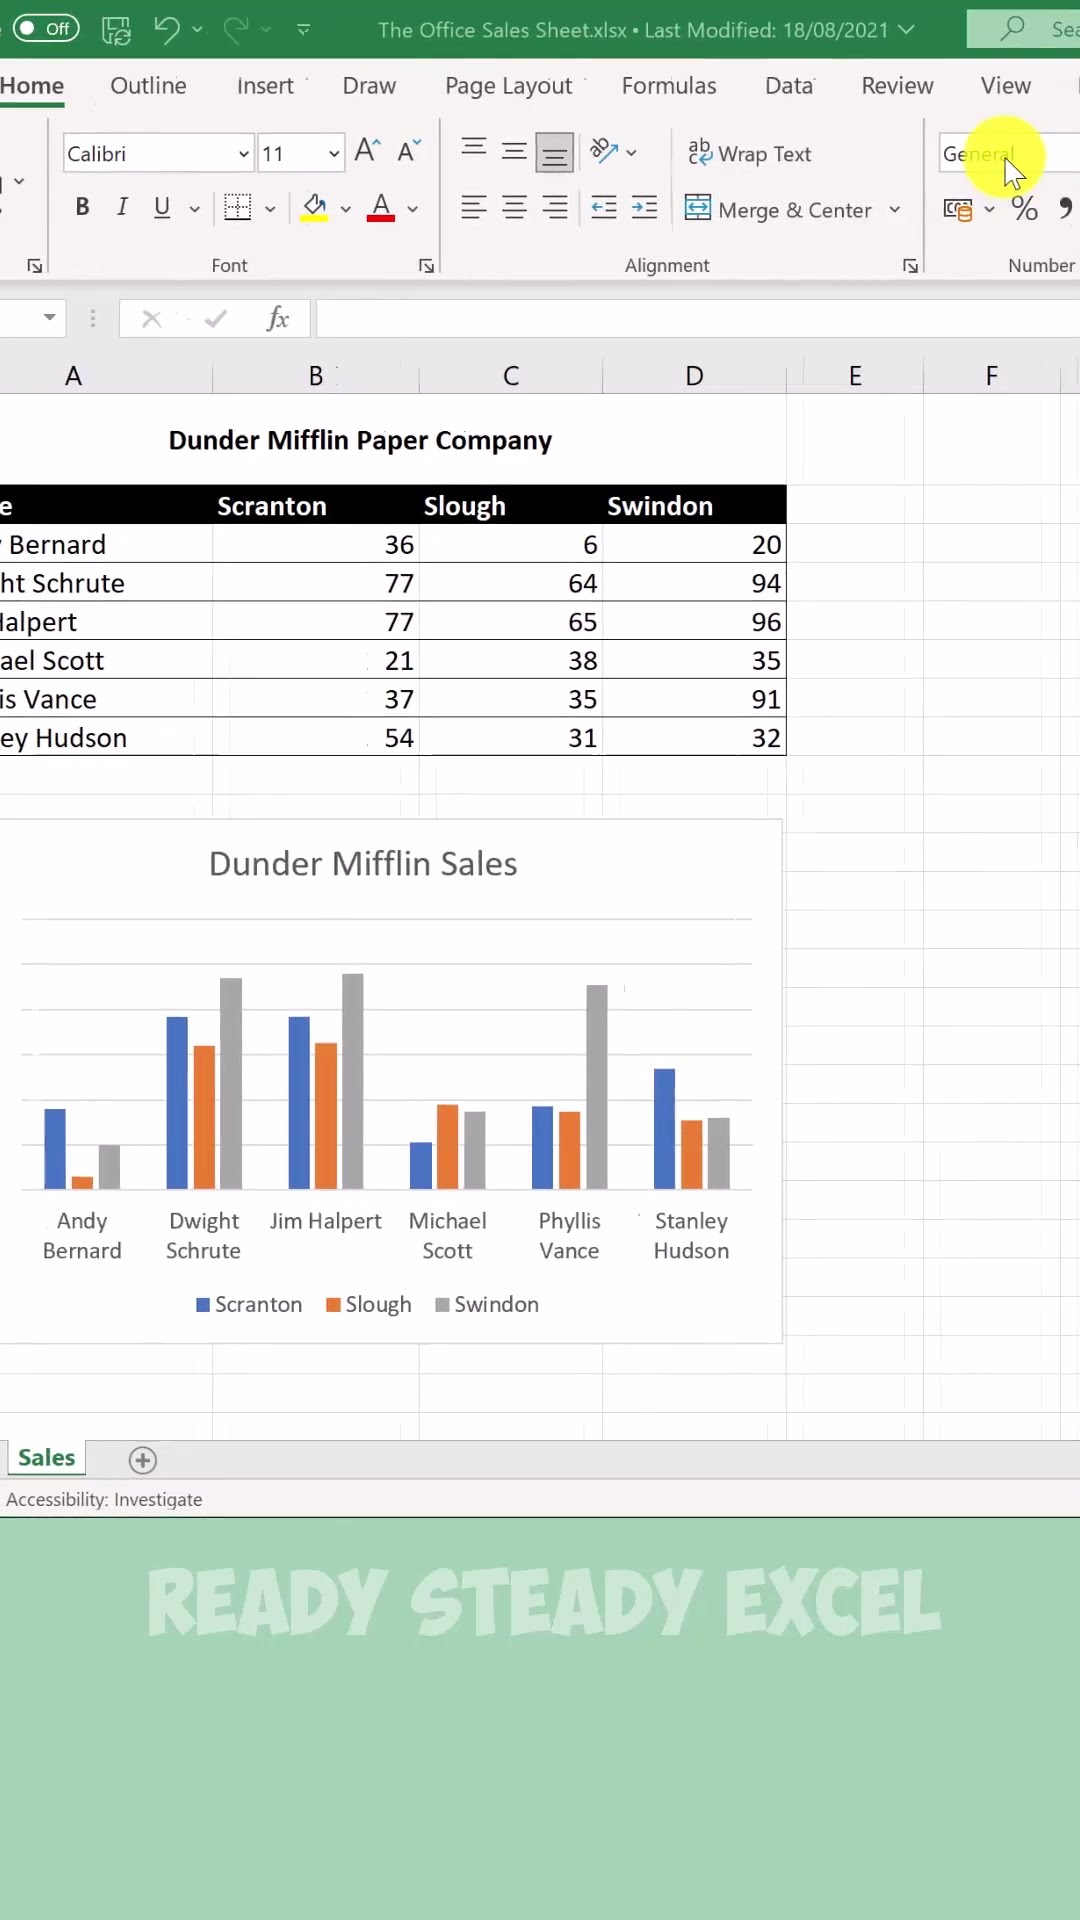
Task: Open the Insert ribbon tab
Action: tap(265, 86)
